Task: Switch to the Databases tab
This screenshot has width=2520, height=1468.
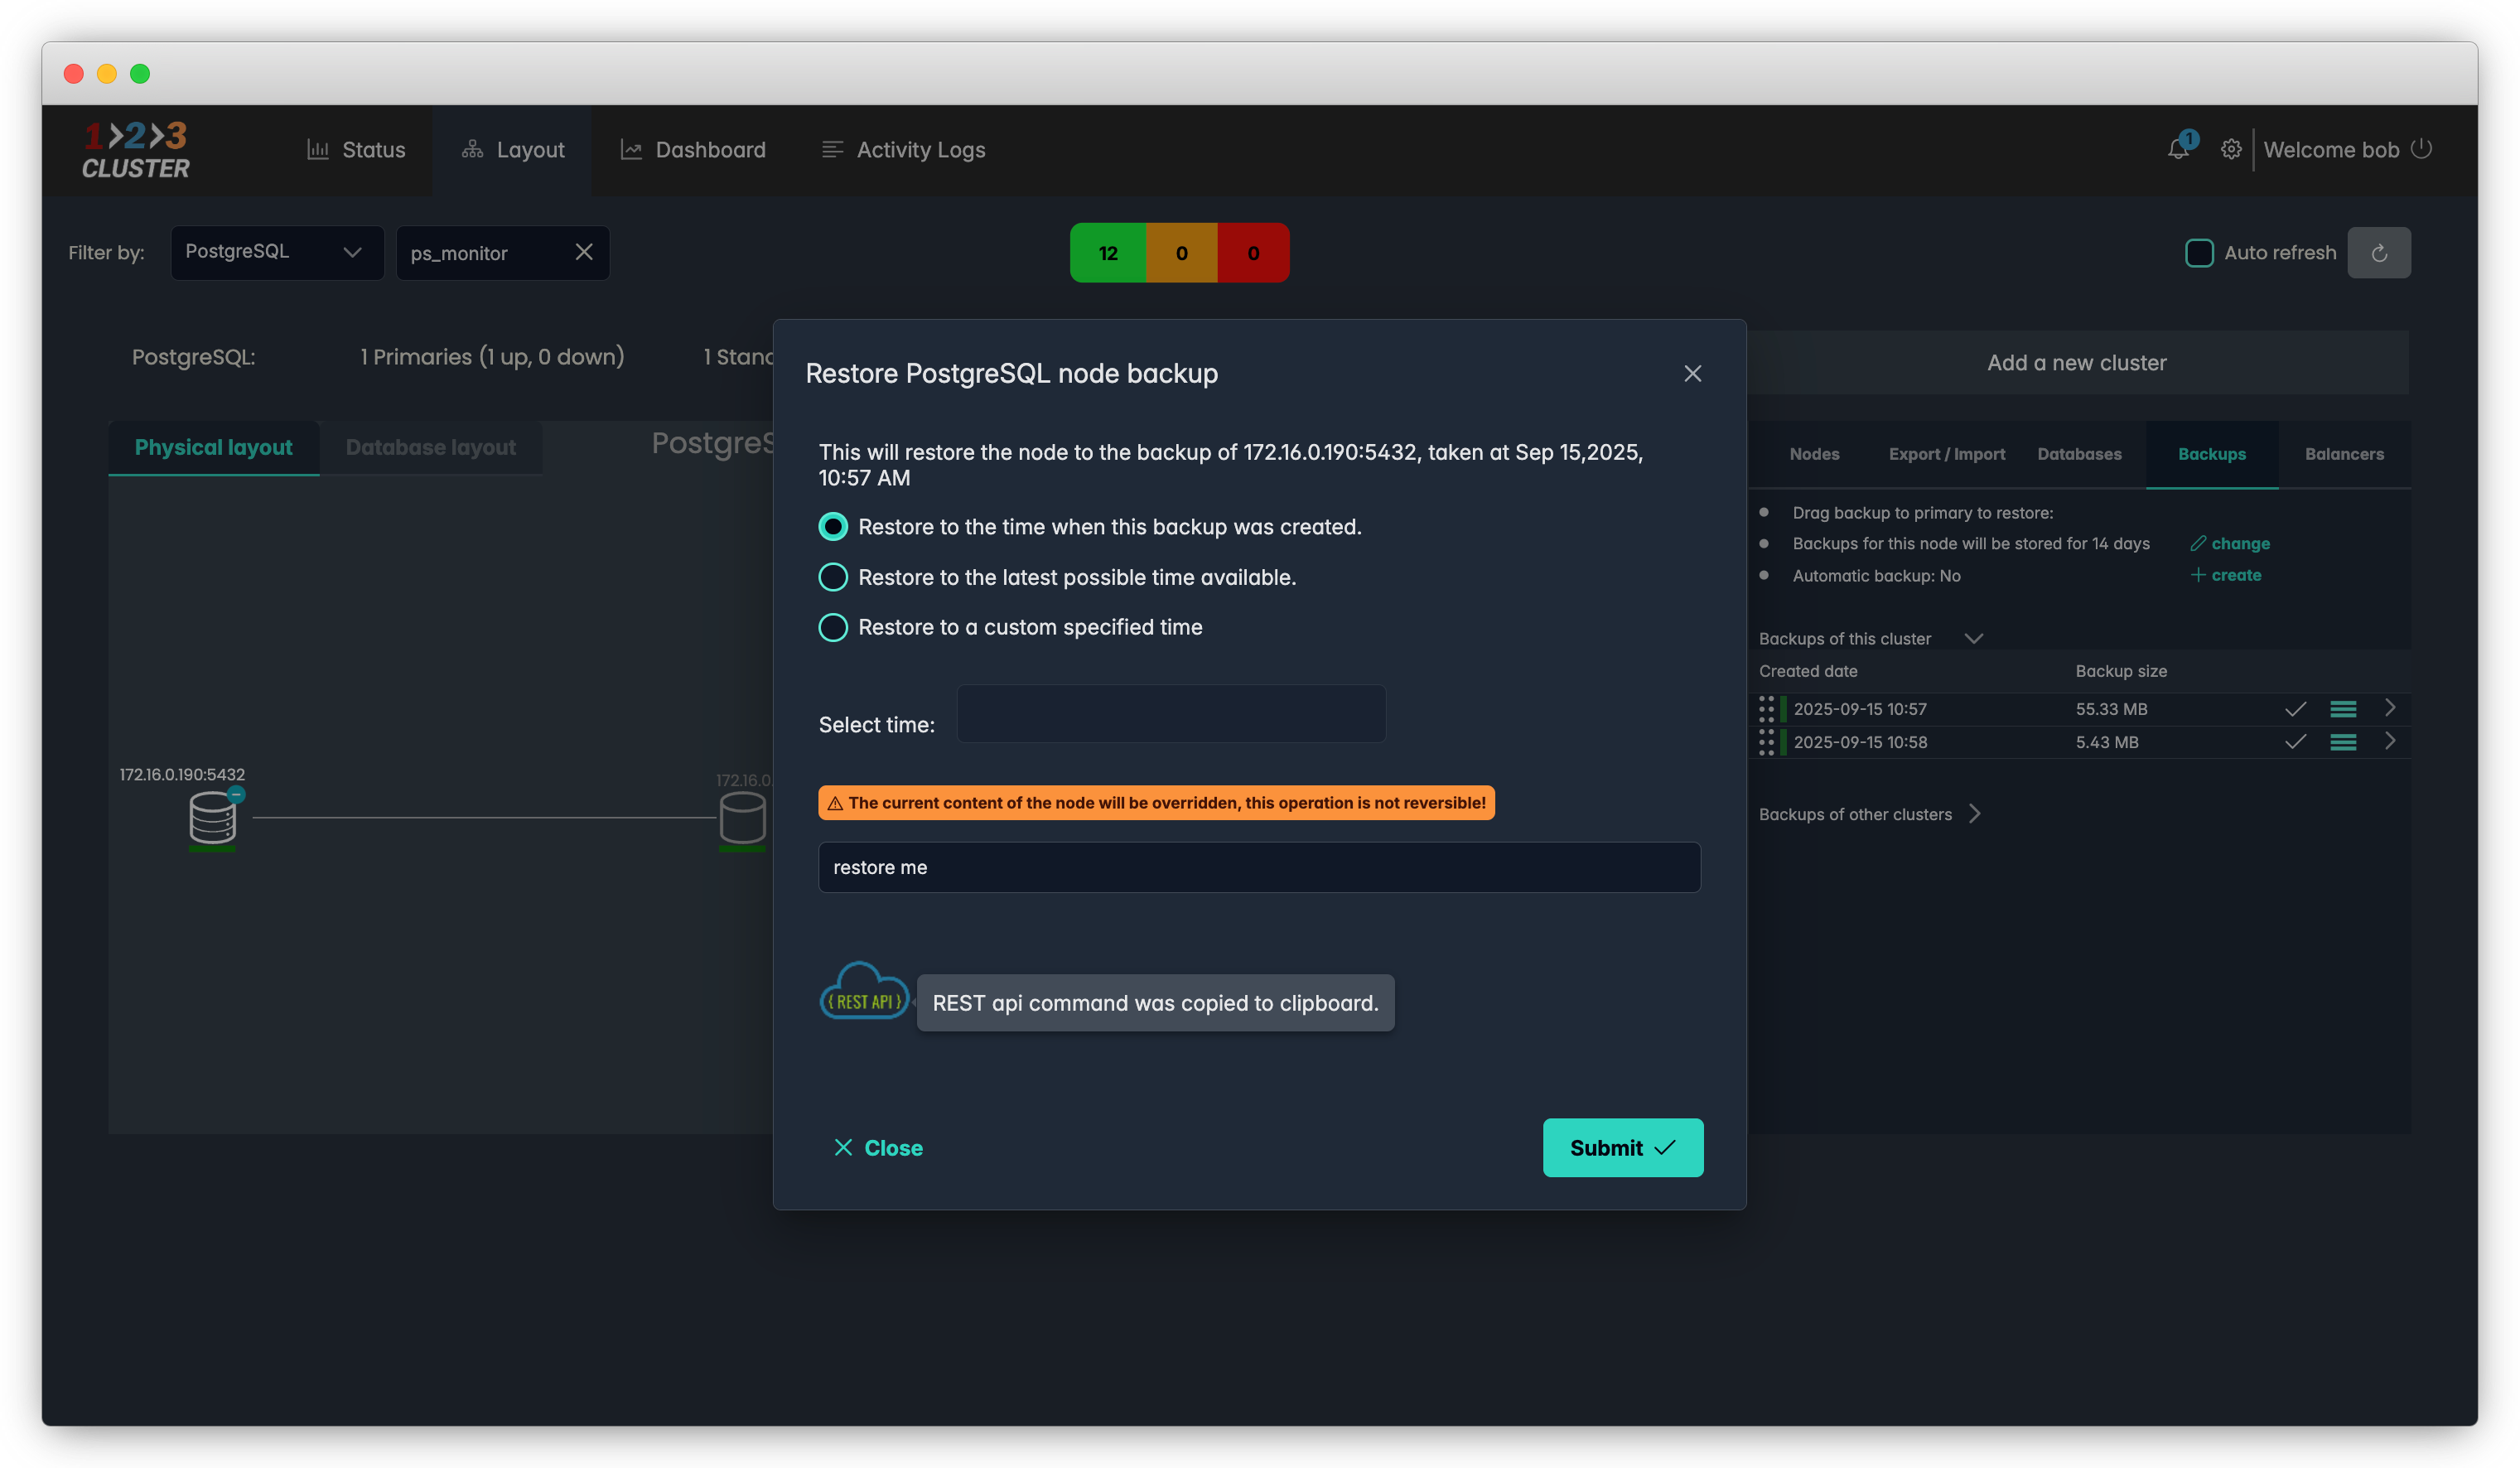Action: tap(2079, 454)
